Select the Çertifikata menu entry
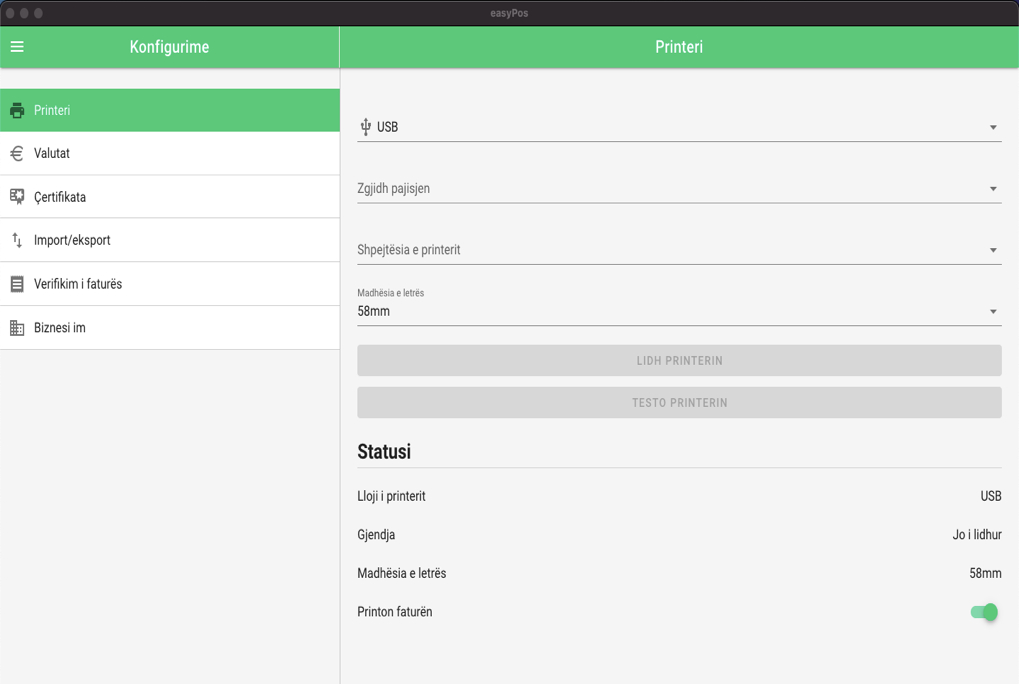The image size is (1019, 684). (x=60, y=197)
